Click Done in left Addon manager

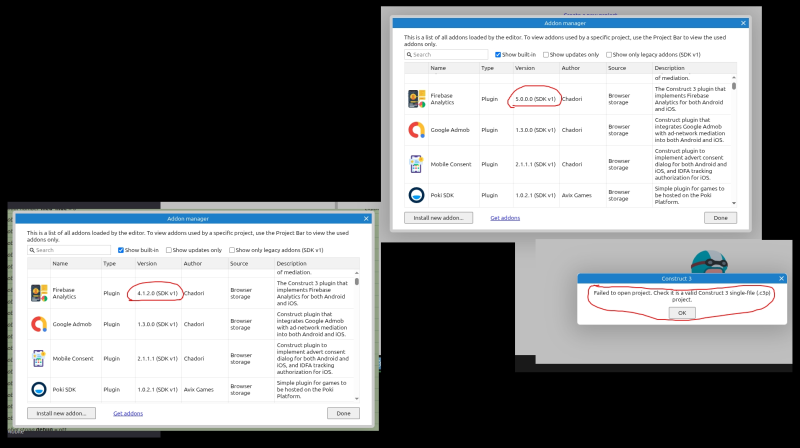coord(343,413)
